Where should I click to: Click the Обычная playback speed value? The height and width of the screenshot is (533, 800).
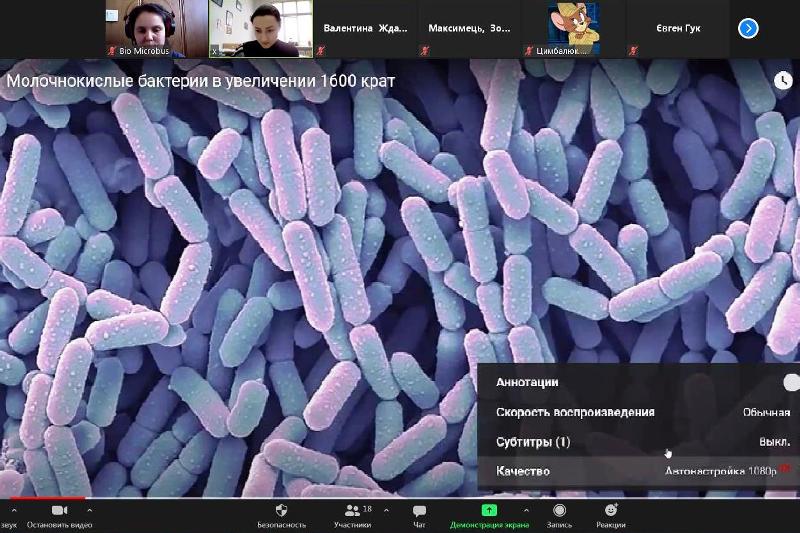(766, 412)
